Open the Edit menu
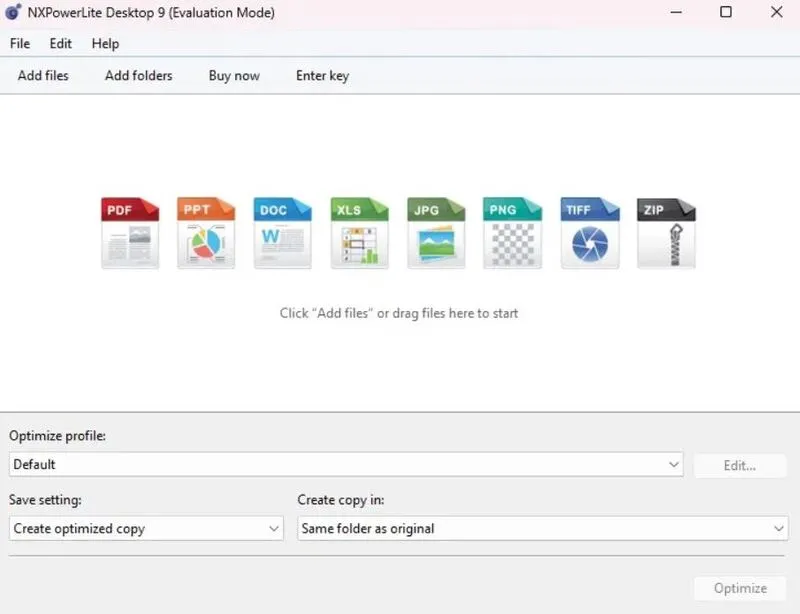This screenshot has width=800, height=614. 61,44
